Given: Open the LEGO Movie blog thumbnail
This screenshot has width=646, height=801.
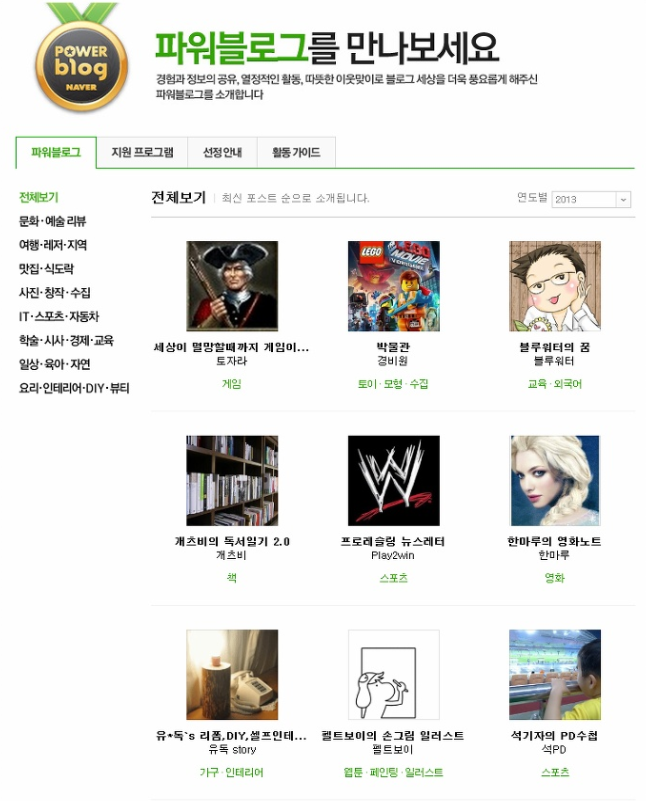Looking at the screenshot, I should click(393, 286).
